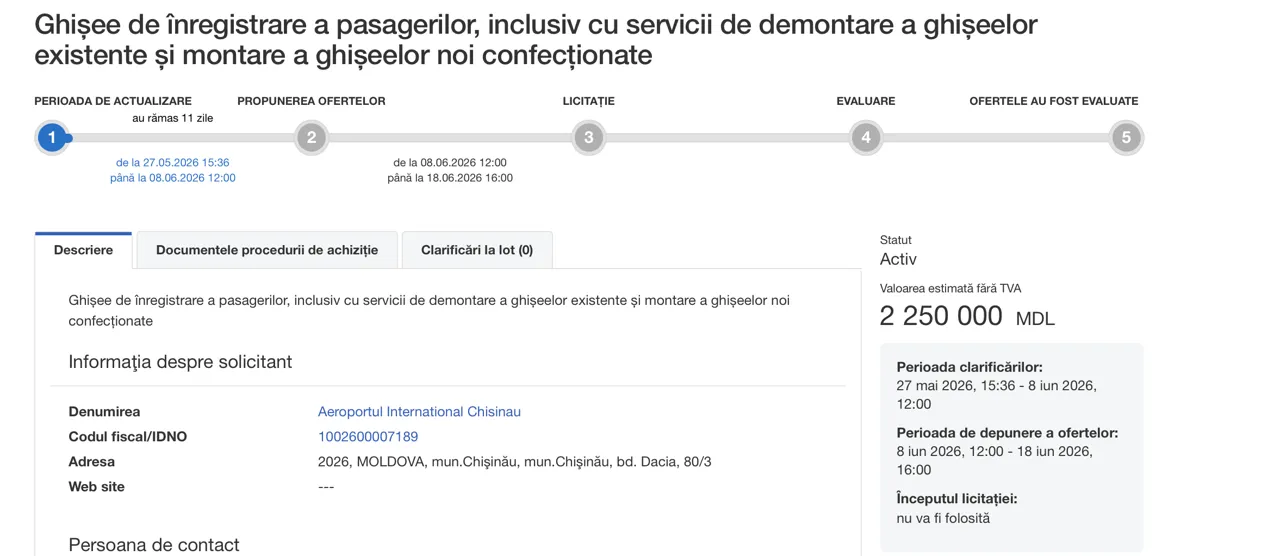
Task: Click step 5 circle for evaluated offers
Action: (x=1126, y=137)
